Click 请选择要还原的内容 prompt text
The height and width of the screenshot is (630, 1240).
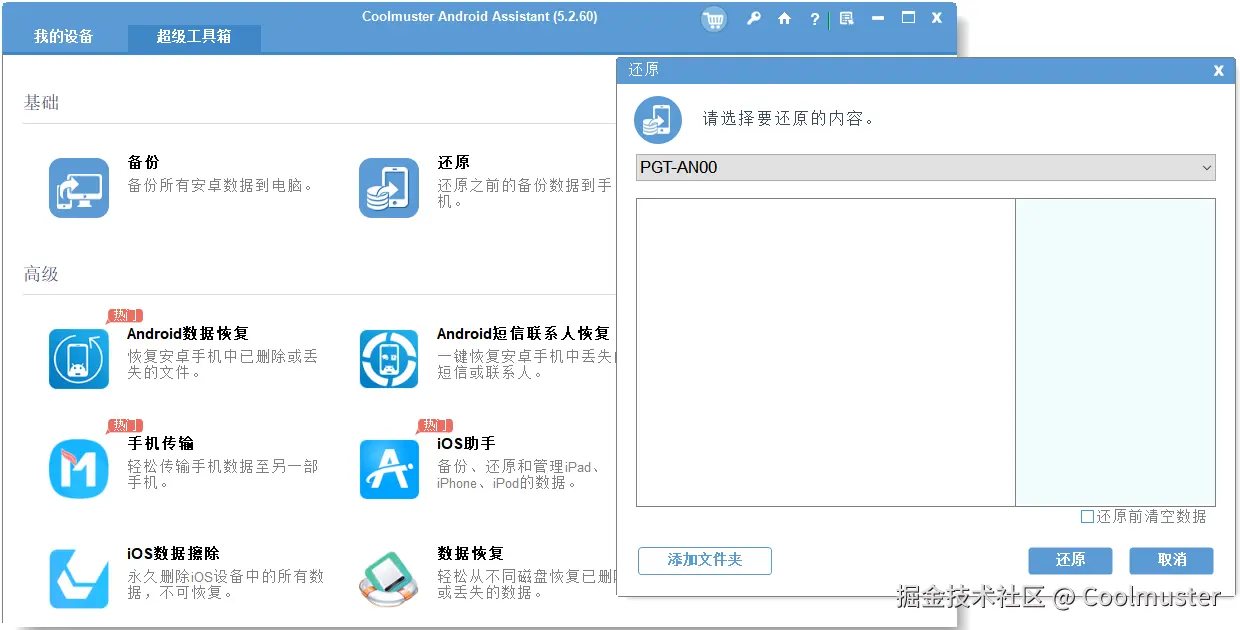click(x=788, y=119)
